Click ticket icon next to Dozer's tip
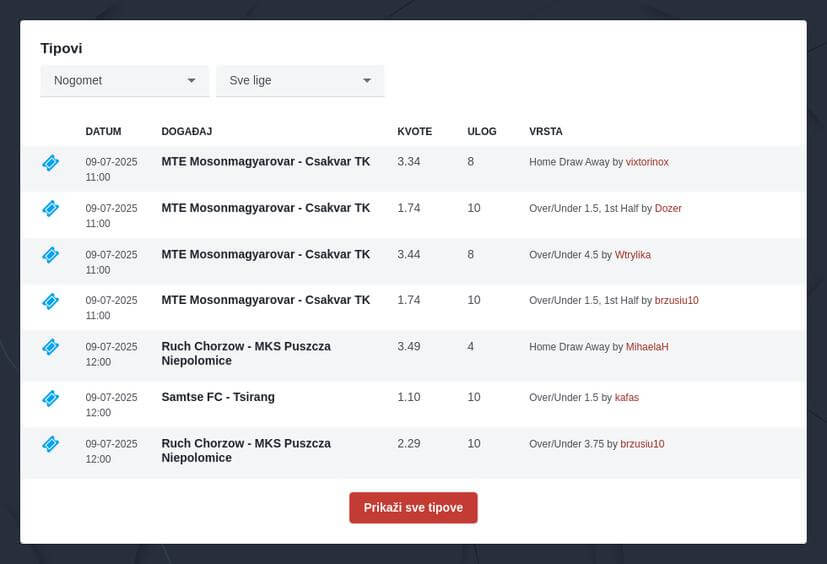 click(51, 208)
